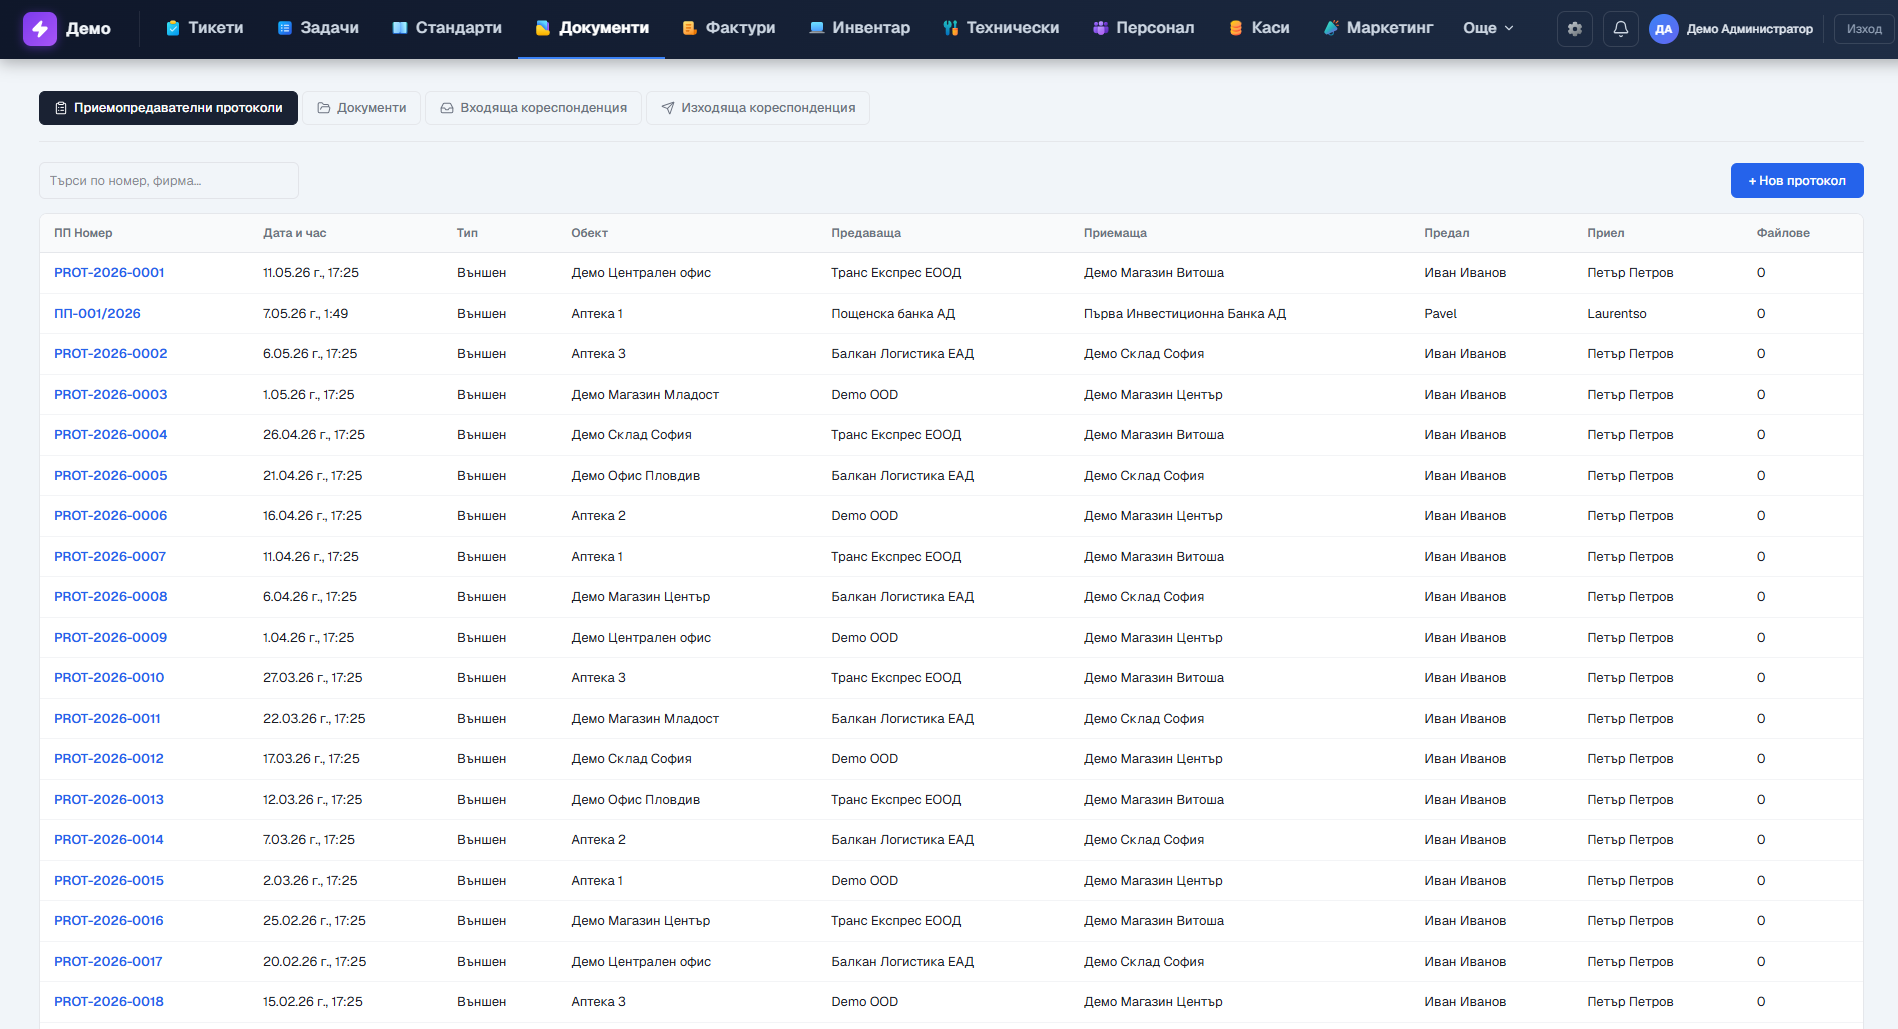
Task: Switch to the Документи tab
Action: (x=362, y=108)
